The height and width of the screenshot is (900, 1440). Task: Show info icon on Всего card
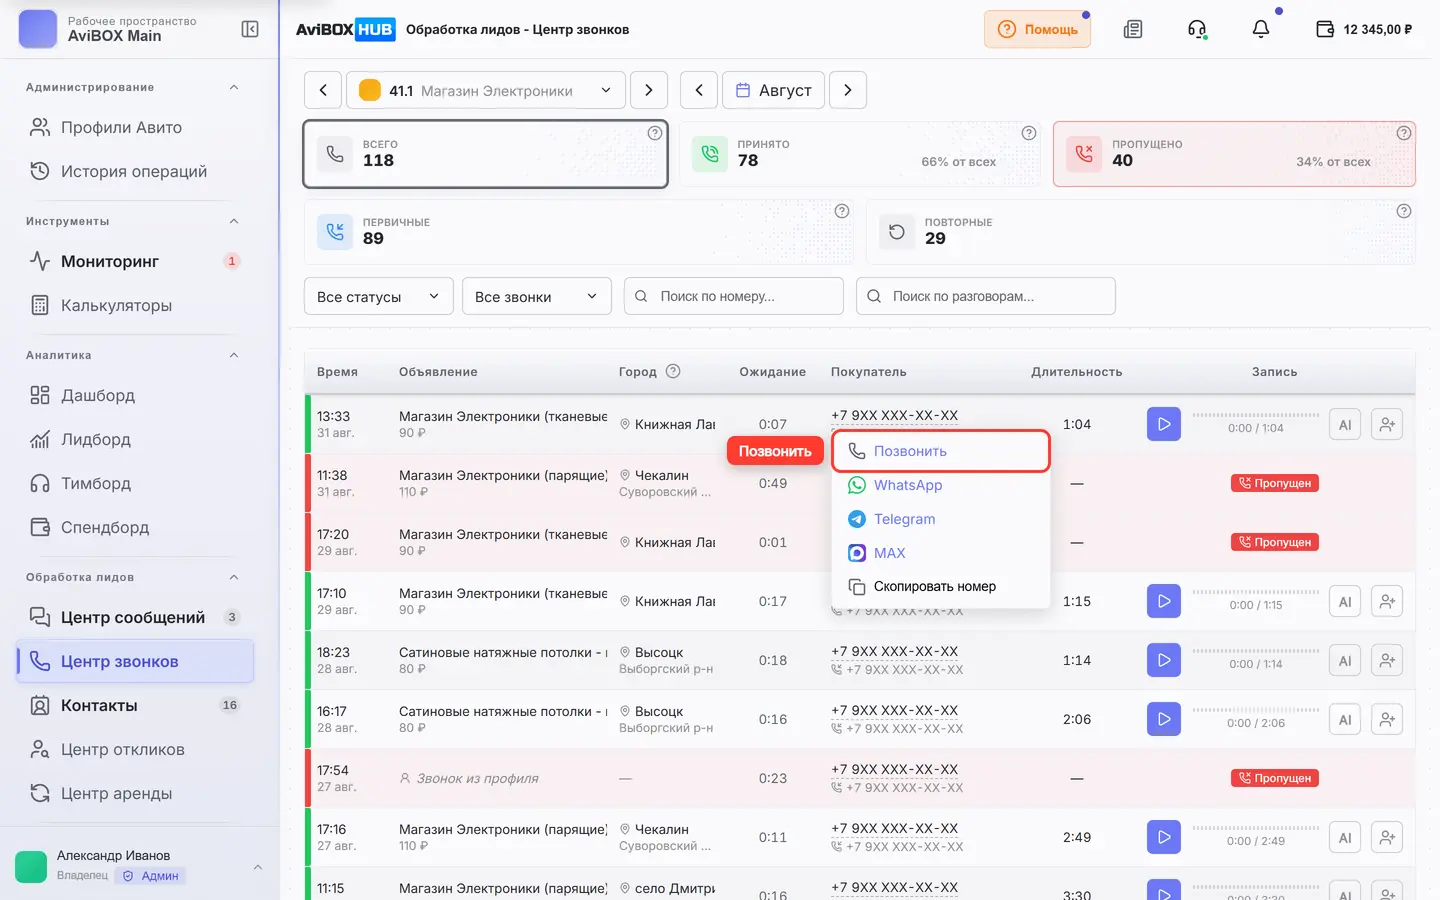click(x=655, y=133)
